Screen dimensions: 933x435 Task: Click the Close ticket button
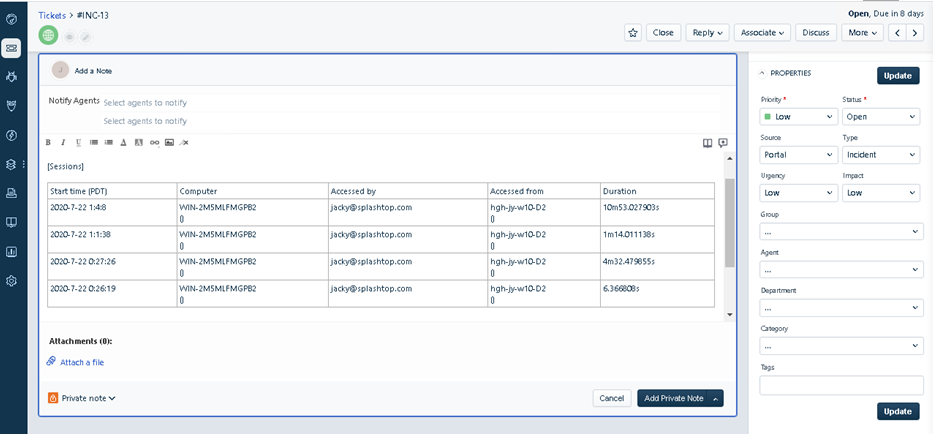(663, 33)
